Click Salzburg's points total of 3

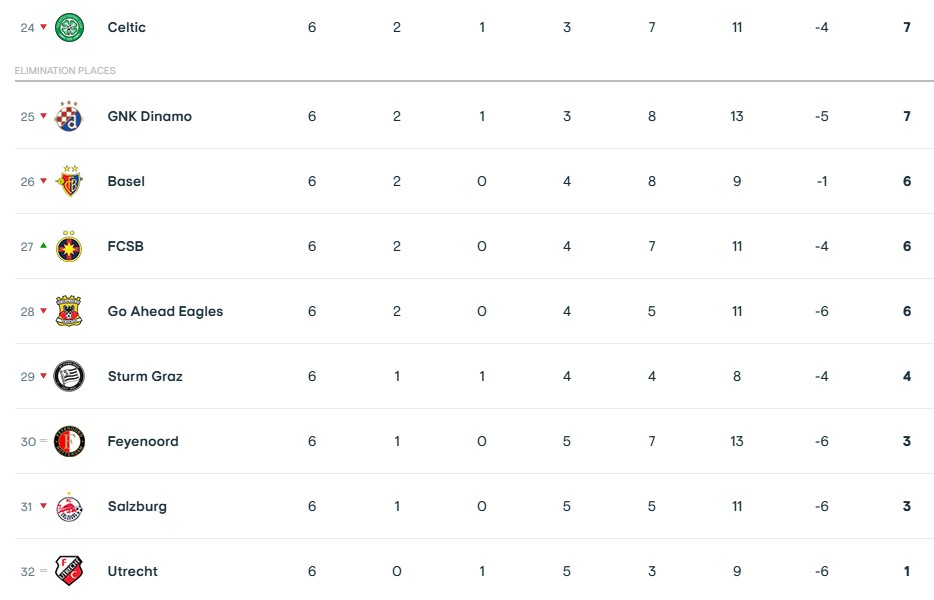click(x=907, y=506)
